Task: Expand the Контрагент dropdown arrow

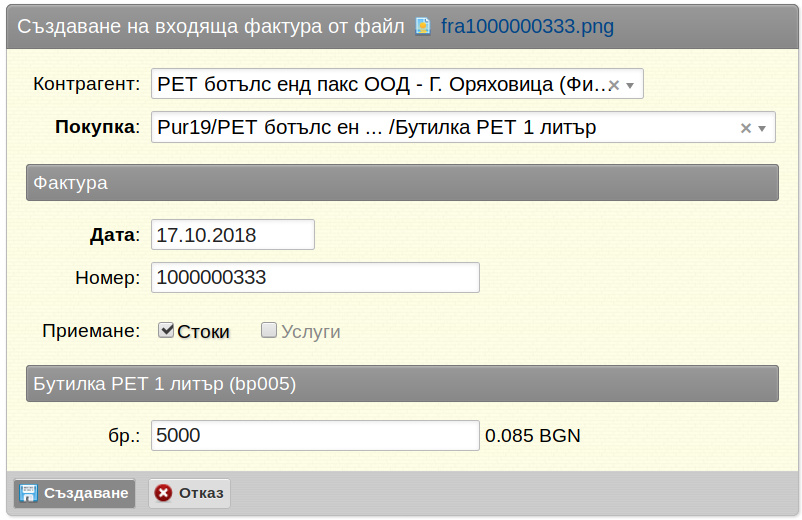Action: pyautogui.click(x=631, y=85)
